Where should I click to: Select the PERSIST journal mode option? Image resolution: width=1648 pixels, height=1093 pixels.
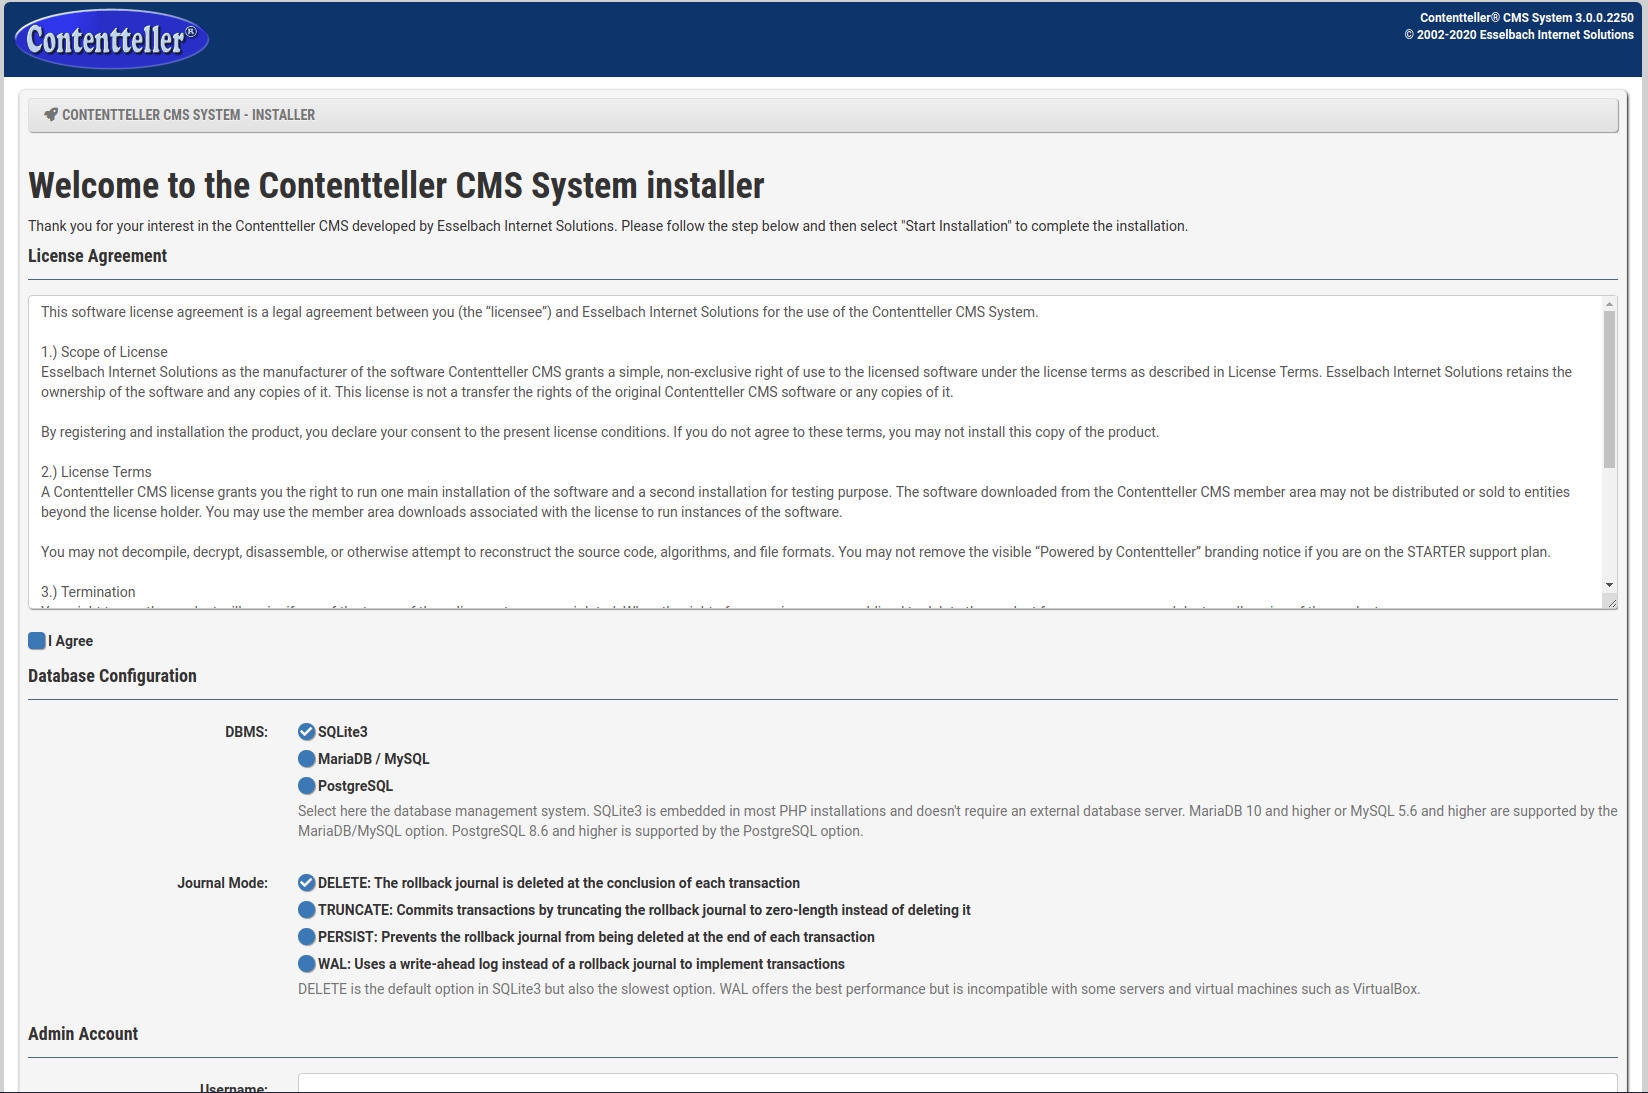click(307, 937)
